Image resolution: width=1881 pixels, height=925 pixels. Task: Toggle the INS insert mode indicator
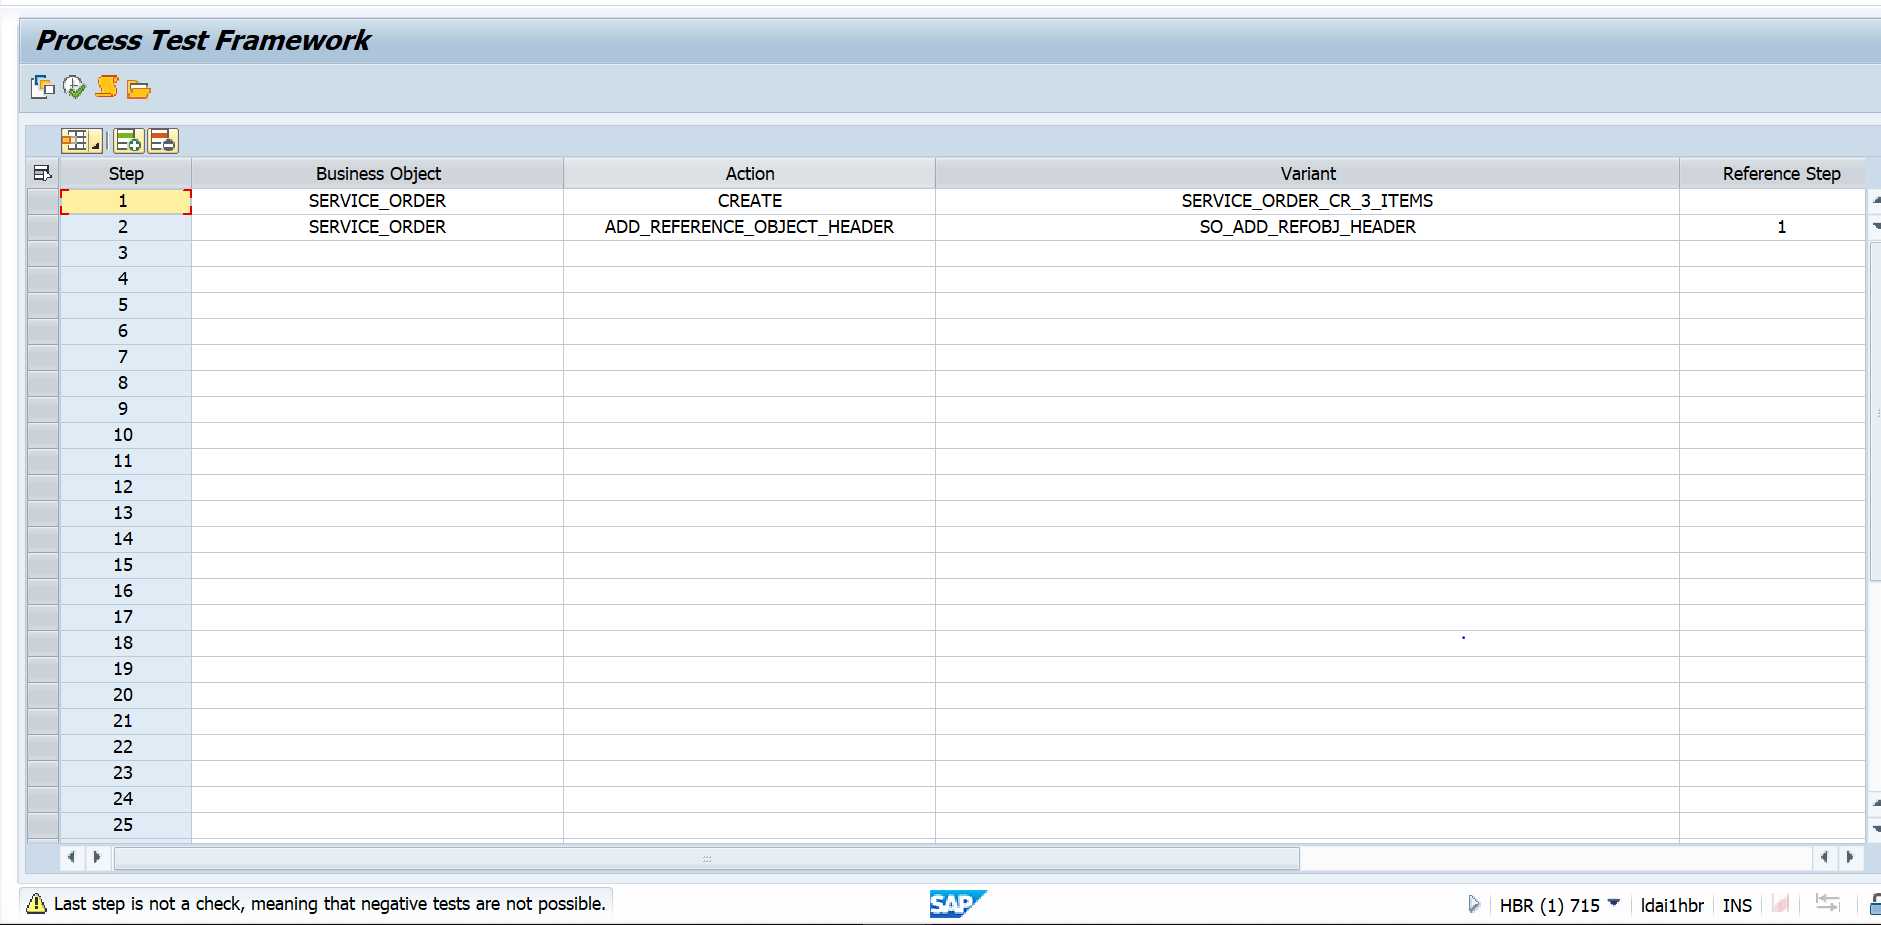(1737, 905)
